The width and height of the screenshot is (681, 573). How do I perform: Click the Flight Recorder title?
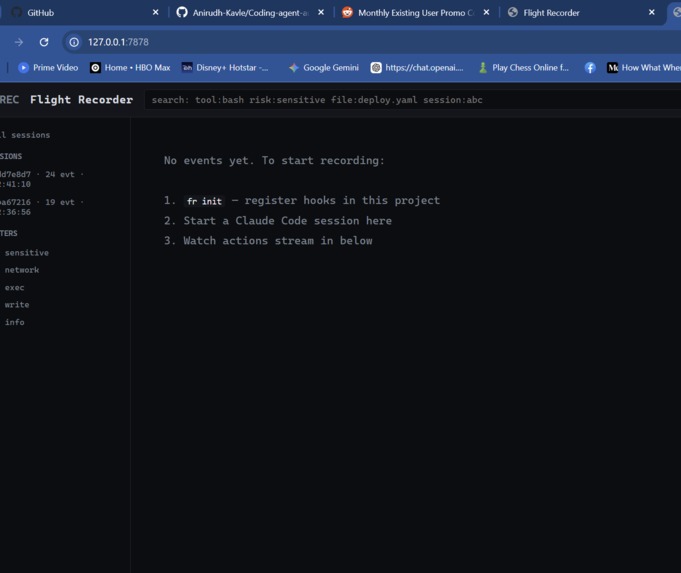[x=81, y=99]
